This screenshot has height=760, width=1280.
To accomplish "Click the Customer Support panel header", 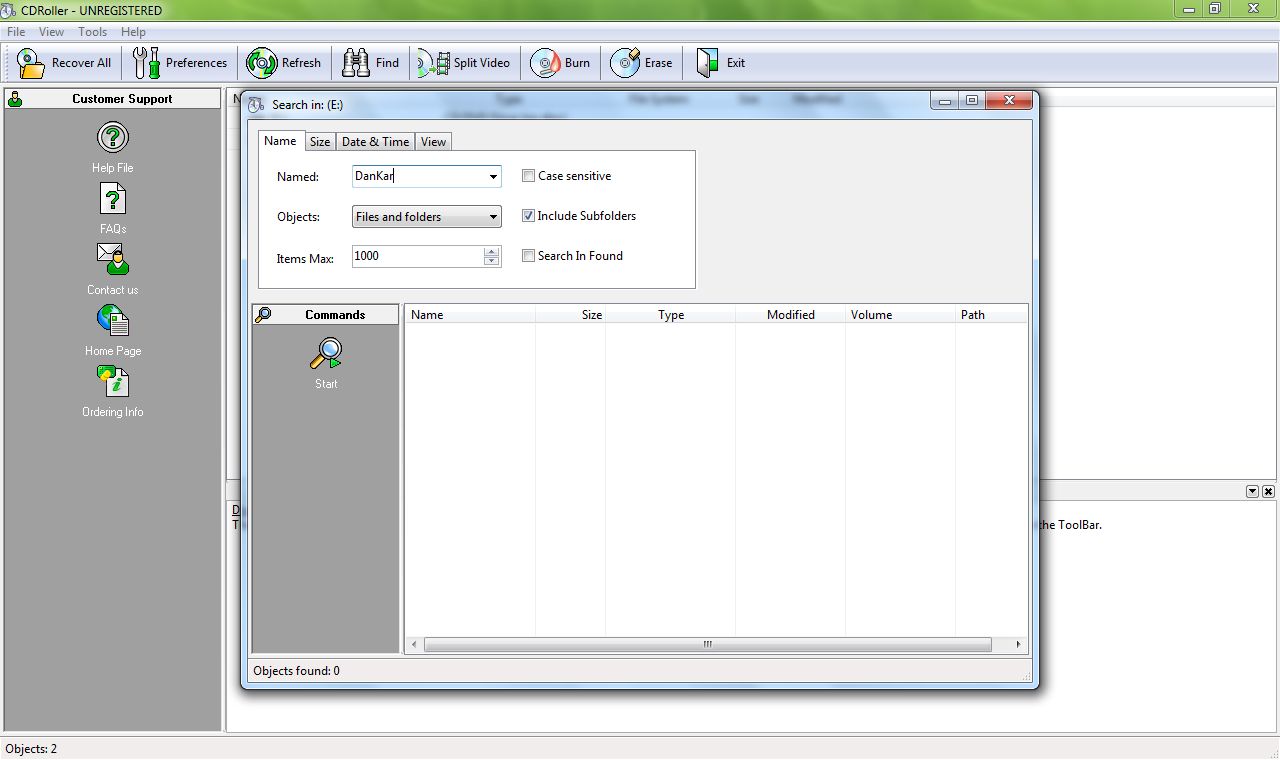I will pos(113,99).
